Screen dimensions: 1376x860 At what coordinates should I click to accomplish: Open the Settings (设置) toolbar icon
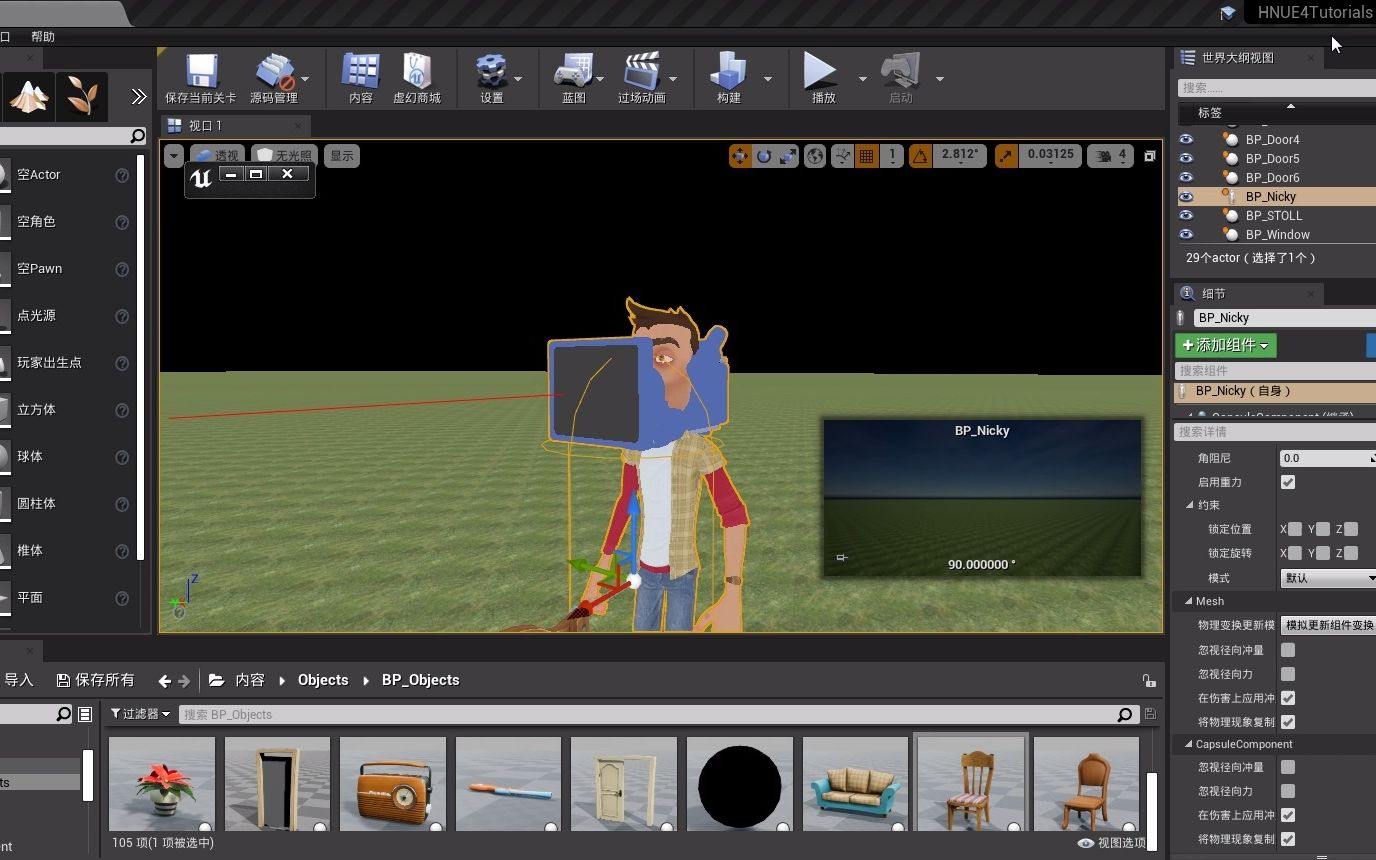coord(491,79)
